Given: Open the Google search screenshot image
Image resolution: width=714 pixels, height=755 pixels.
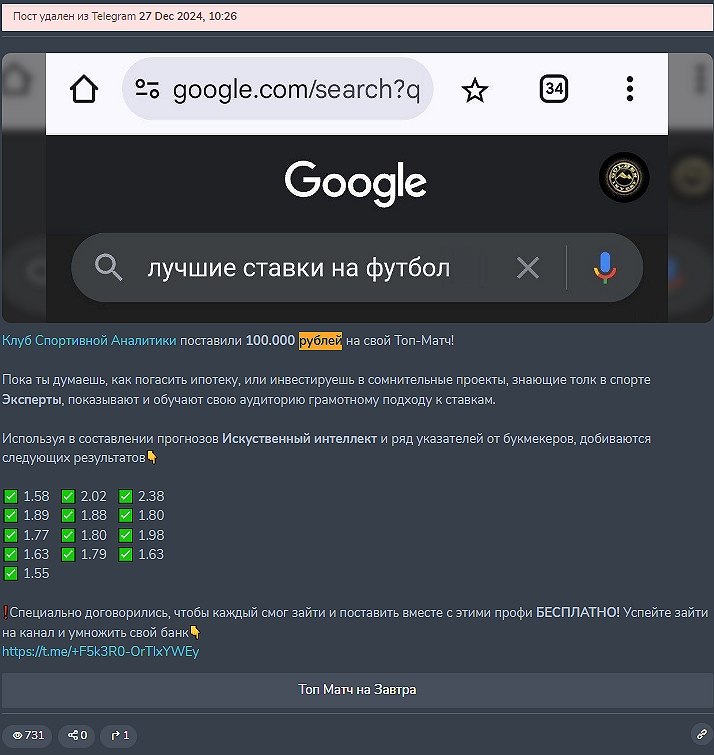Looking at the screenshot, I should [357, 187].
